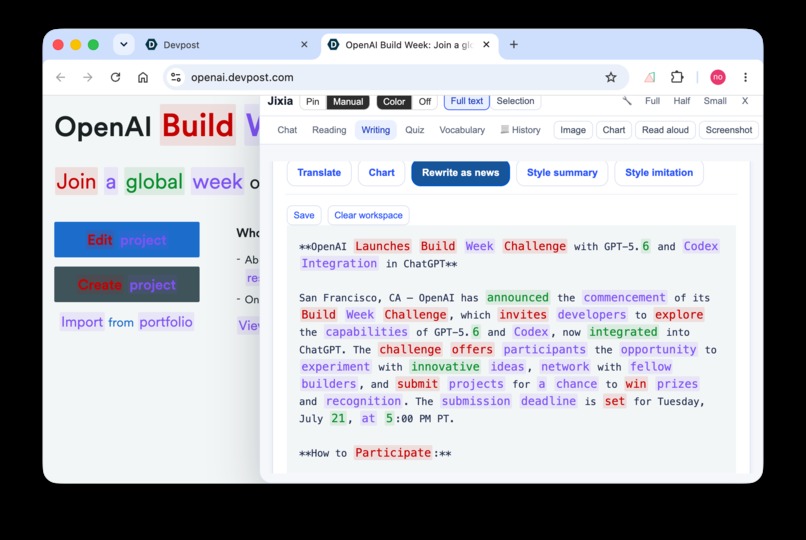Image resolution: width=806 pixels, height=540 pixels.
Task: Open the Chat tab in Jixia
Action: (x=287, y=130)
